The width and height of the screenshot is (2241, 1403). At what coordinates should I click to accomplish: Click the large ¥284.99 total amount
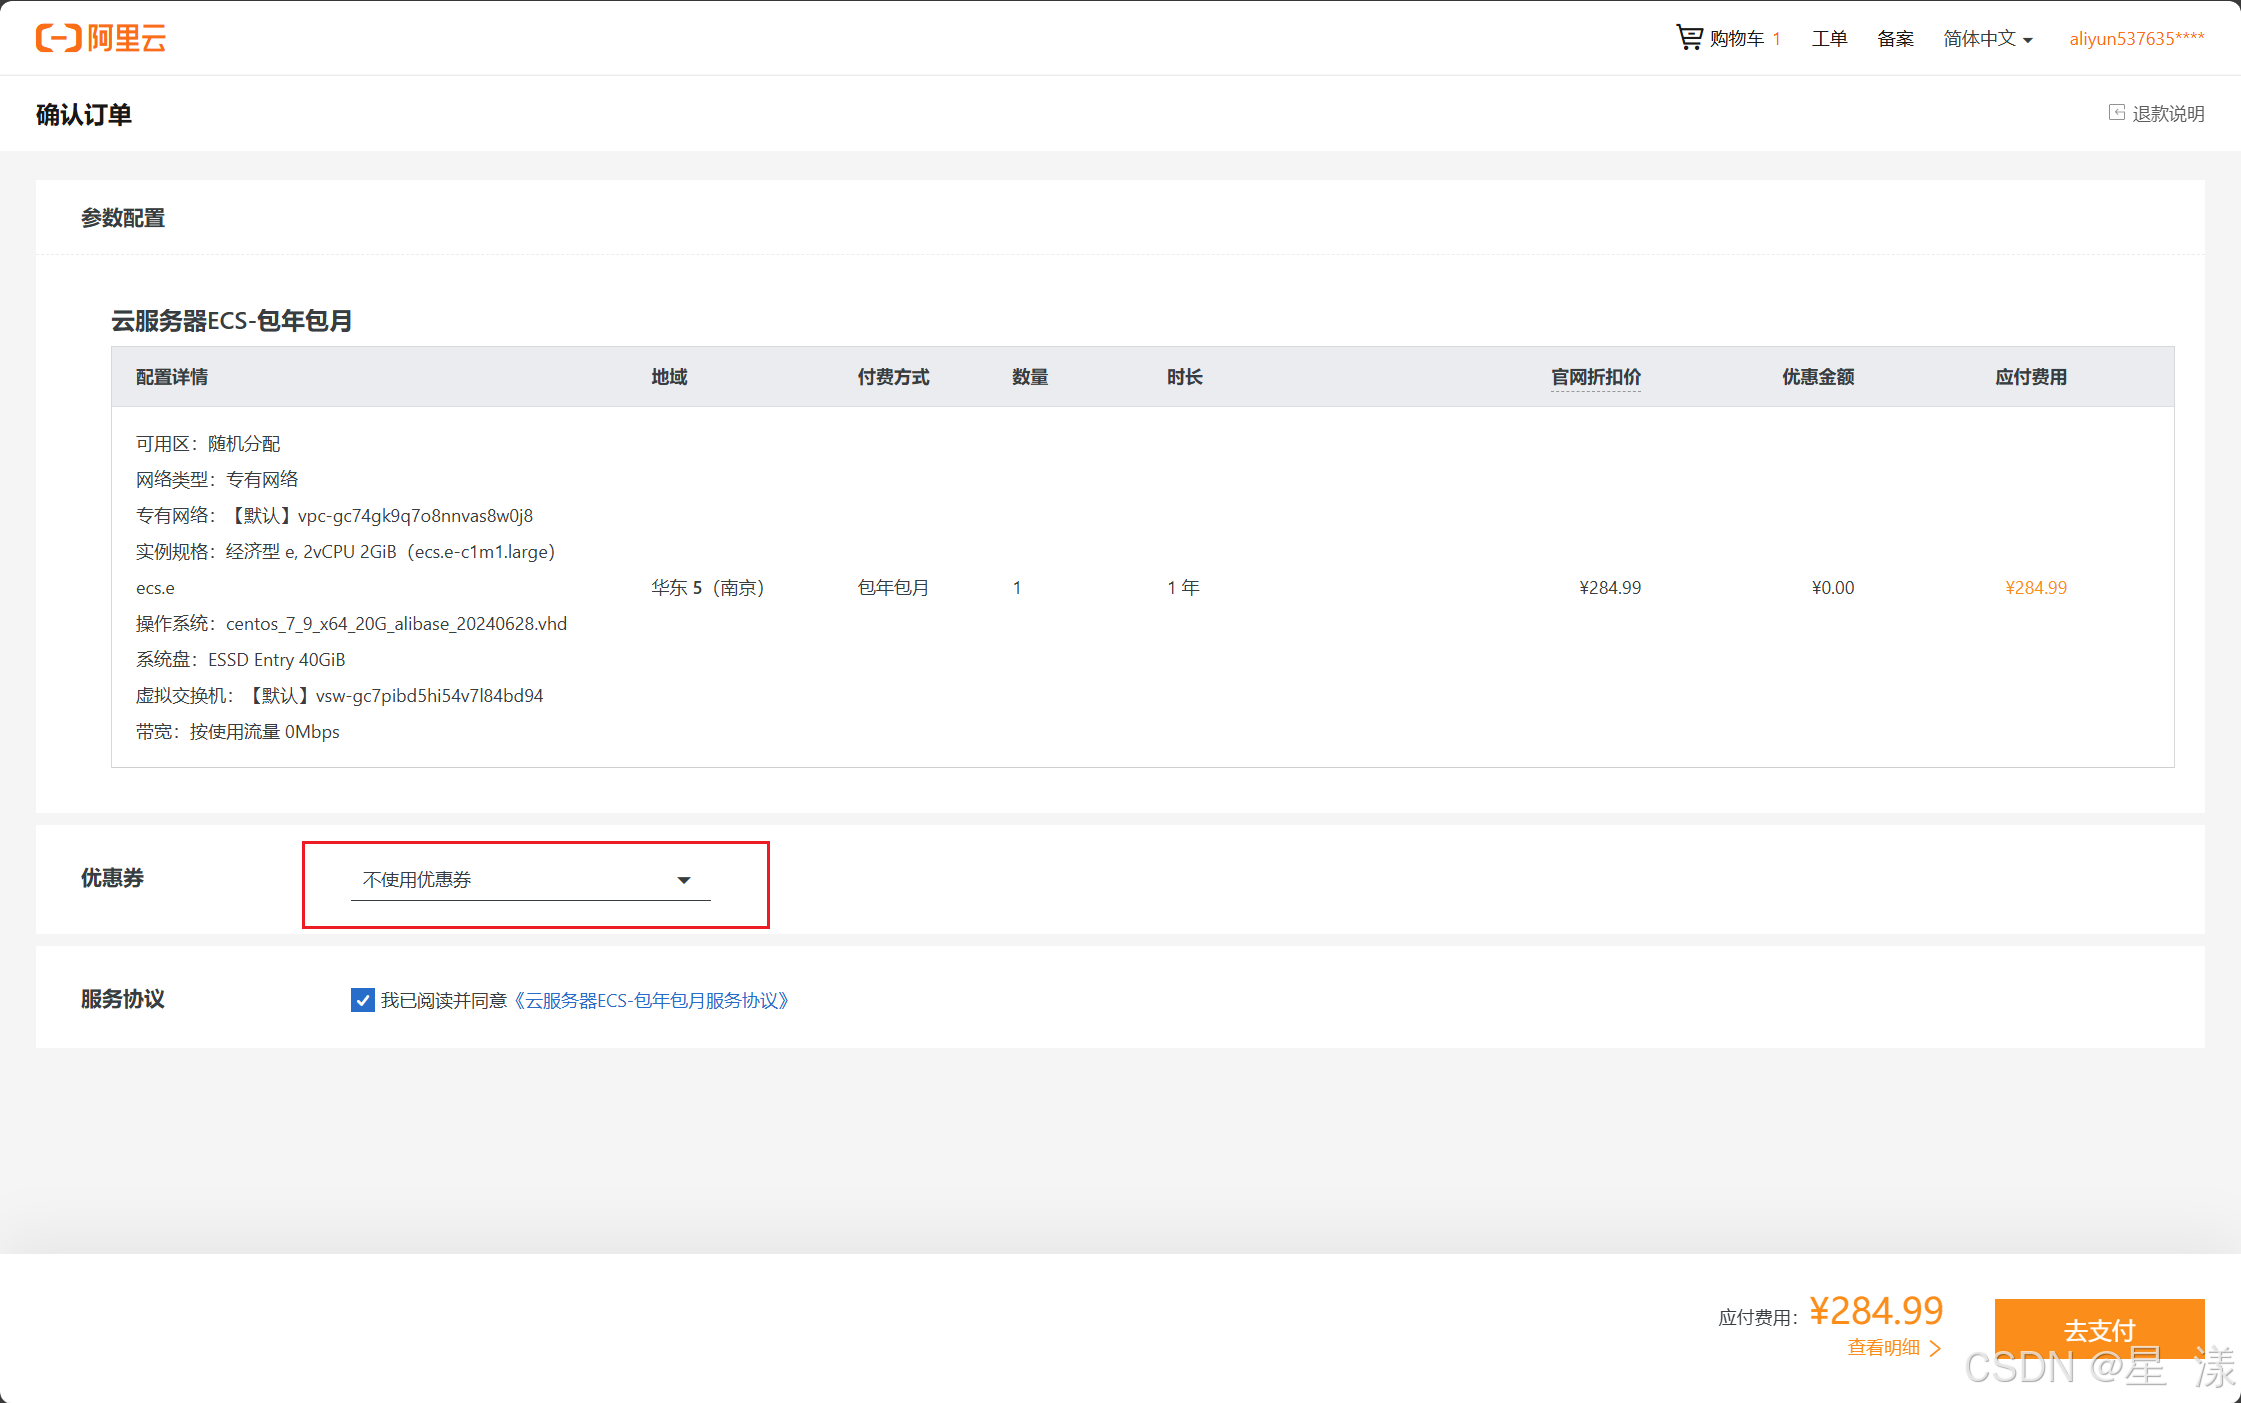(1876, 1310)
